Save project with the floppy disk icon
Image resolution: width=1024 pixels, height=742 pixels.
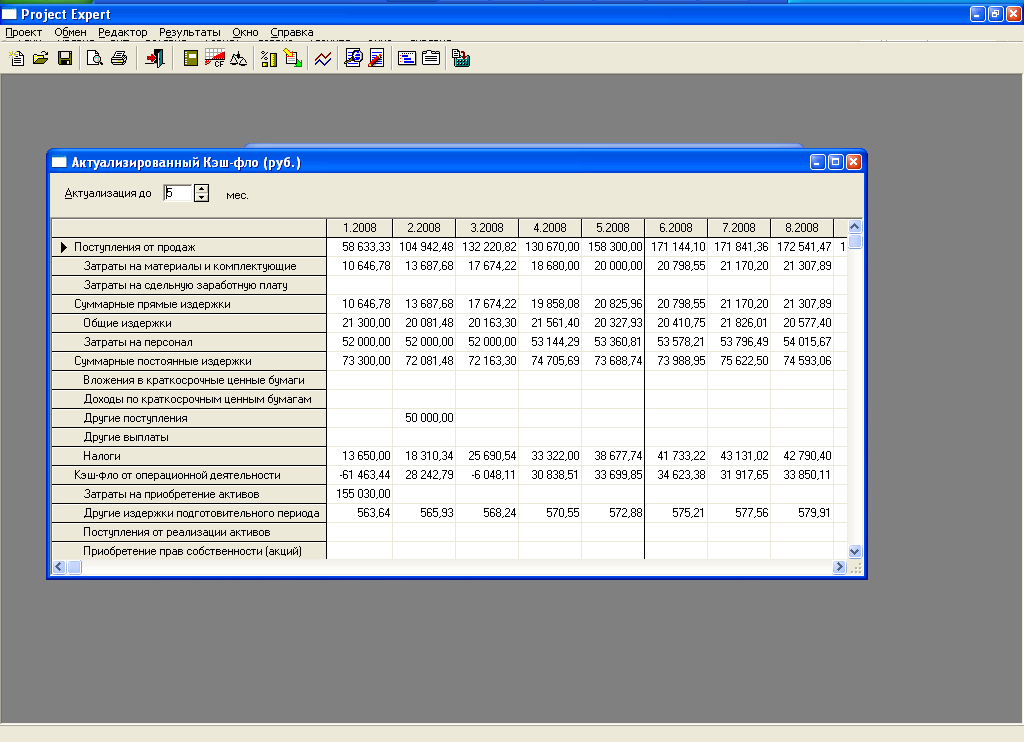click(x=65, y=59)
